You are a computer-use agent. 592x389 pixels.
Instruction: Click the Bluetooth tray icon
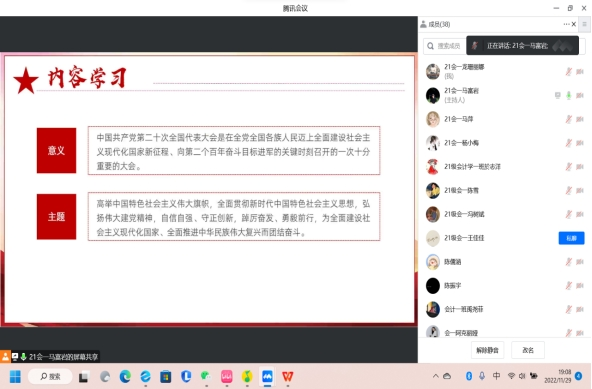(469, 376)
